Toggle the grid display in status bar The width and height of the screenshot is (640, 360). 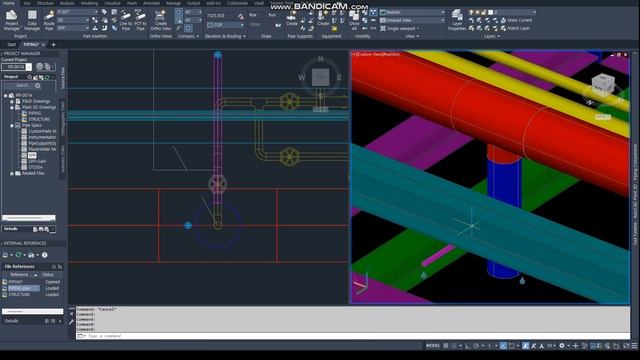(446, 346)
